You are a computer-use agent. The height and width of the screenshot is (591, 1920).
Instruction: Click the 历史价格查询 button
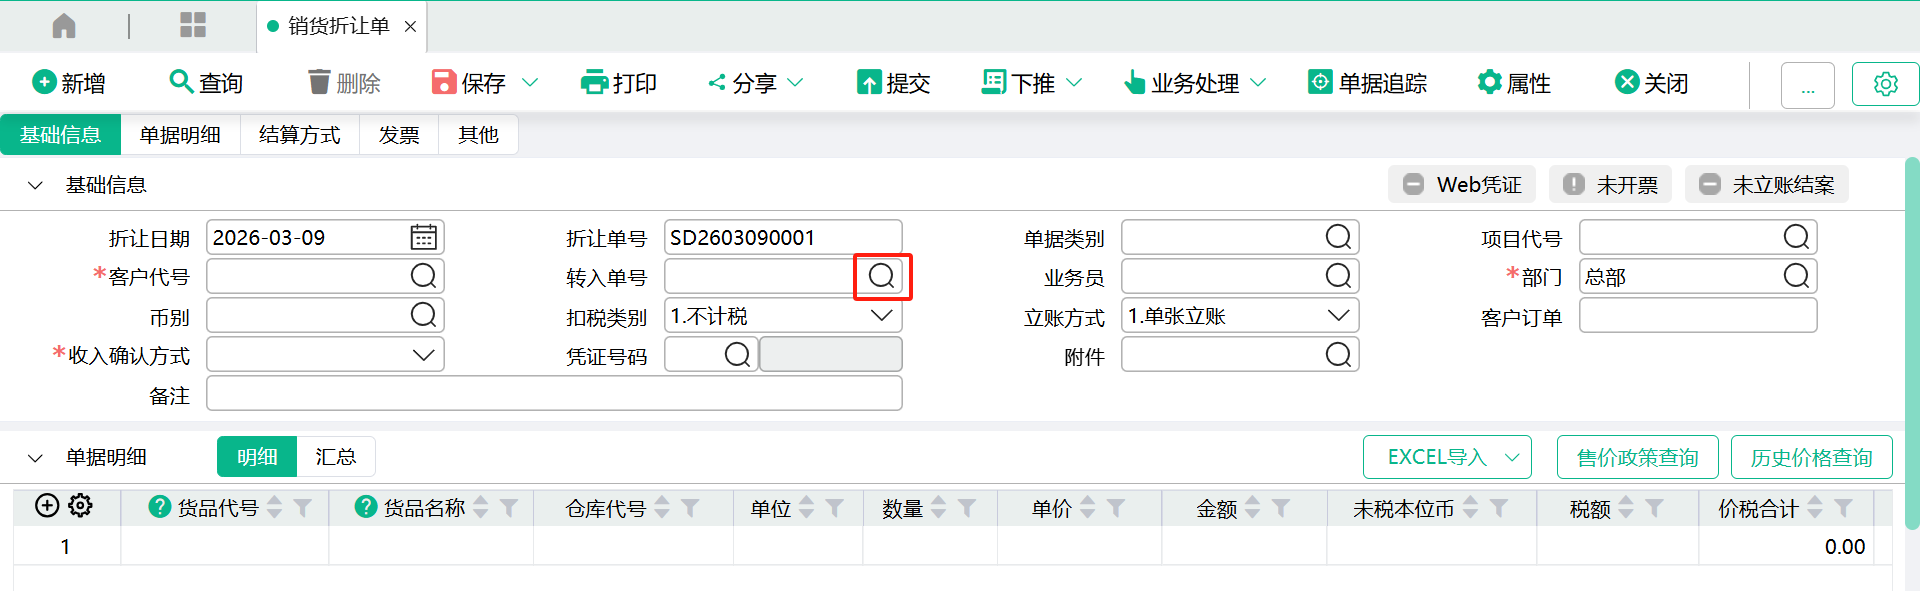tap(1811, 458)
